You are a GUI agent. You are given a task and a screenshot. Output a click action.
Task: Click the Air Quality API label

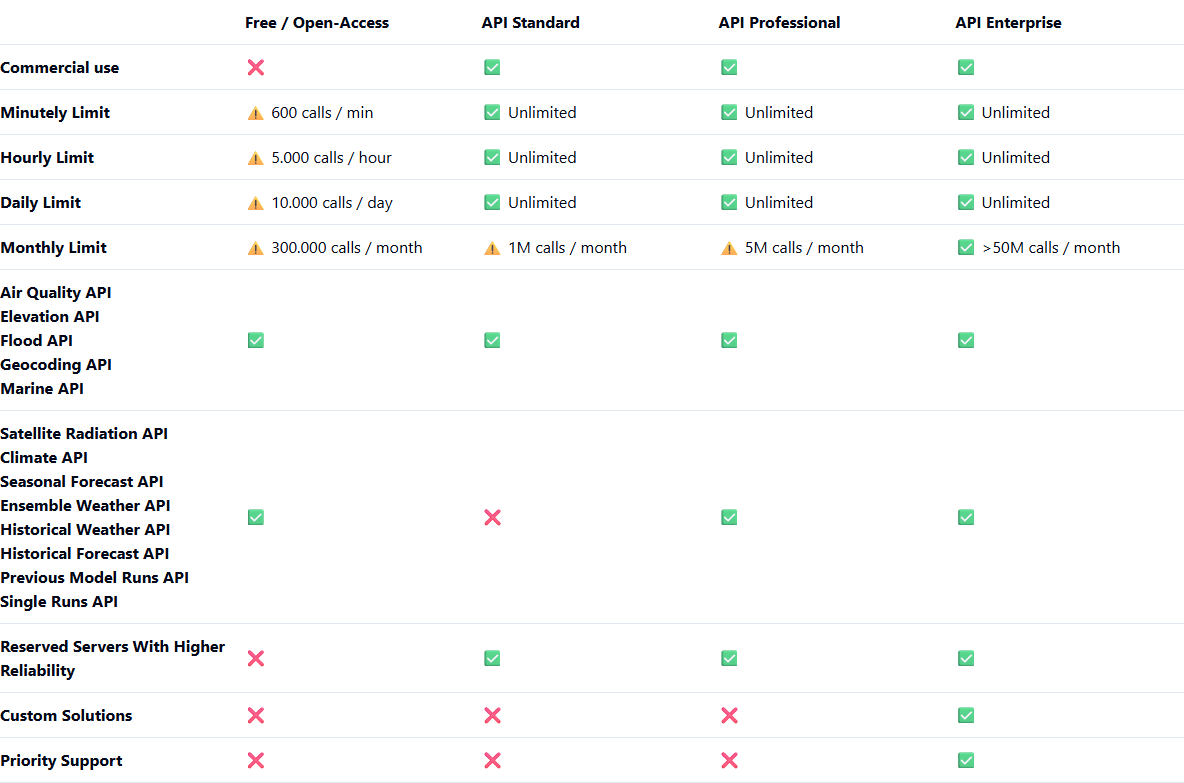coord(56,292)
